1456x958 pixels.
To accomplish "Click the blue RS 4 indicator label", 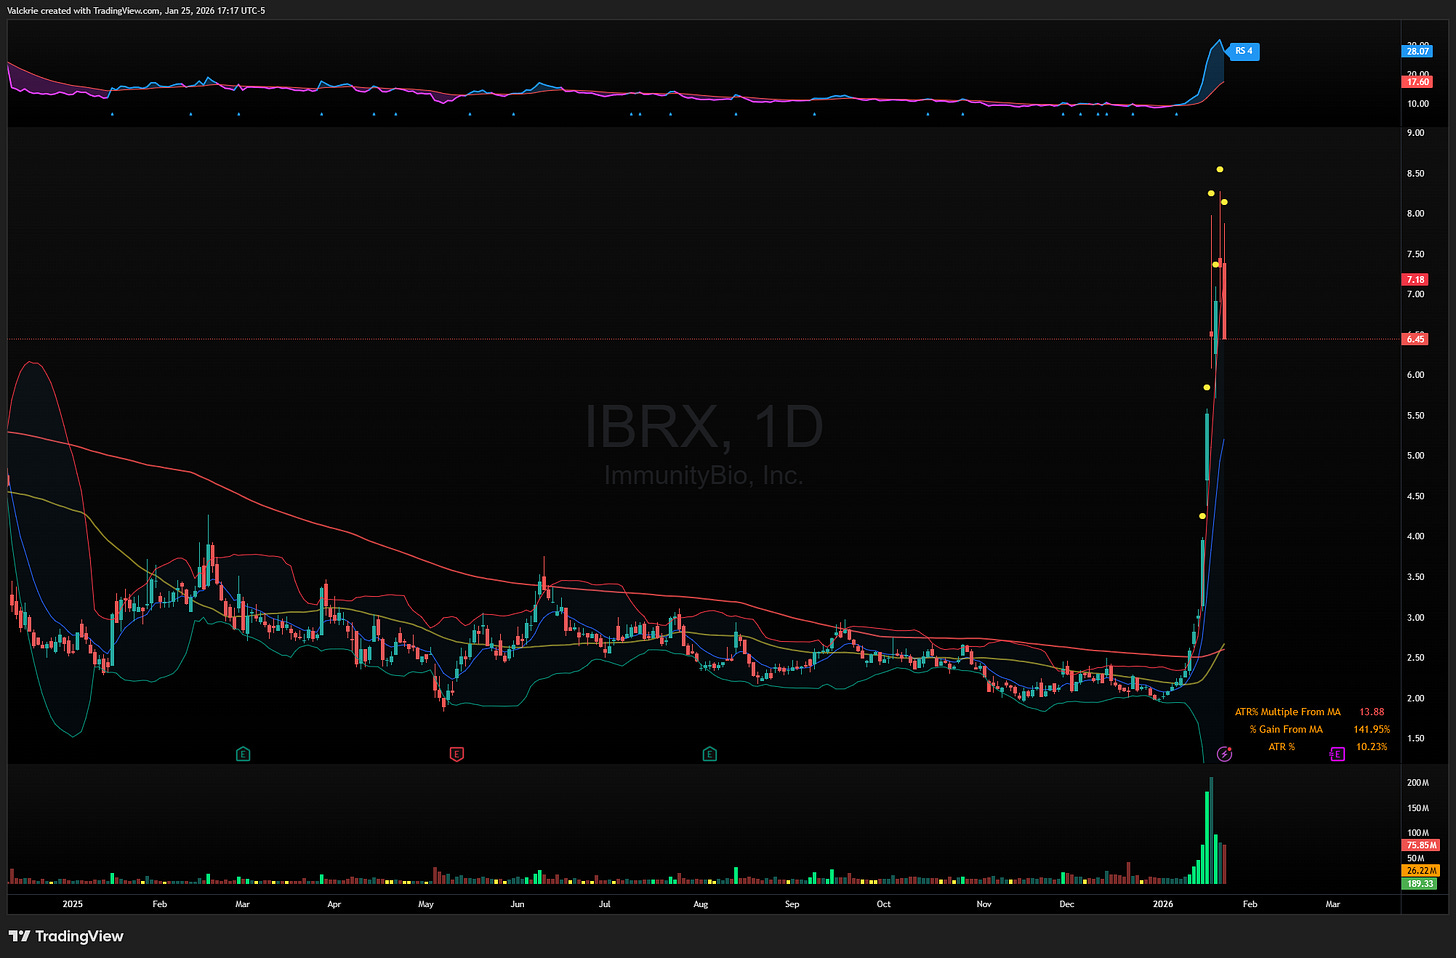I will point(1243,51).
